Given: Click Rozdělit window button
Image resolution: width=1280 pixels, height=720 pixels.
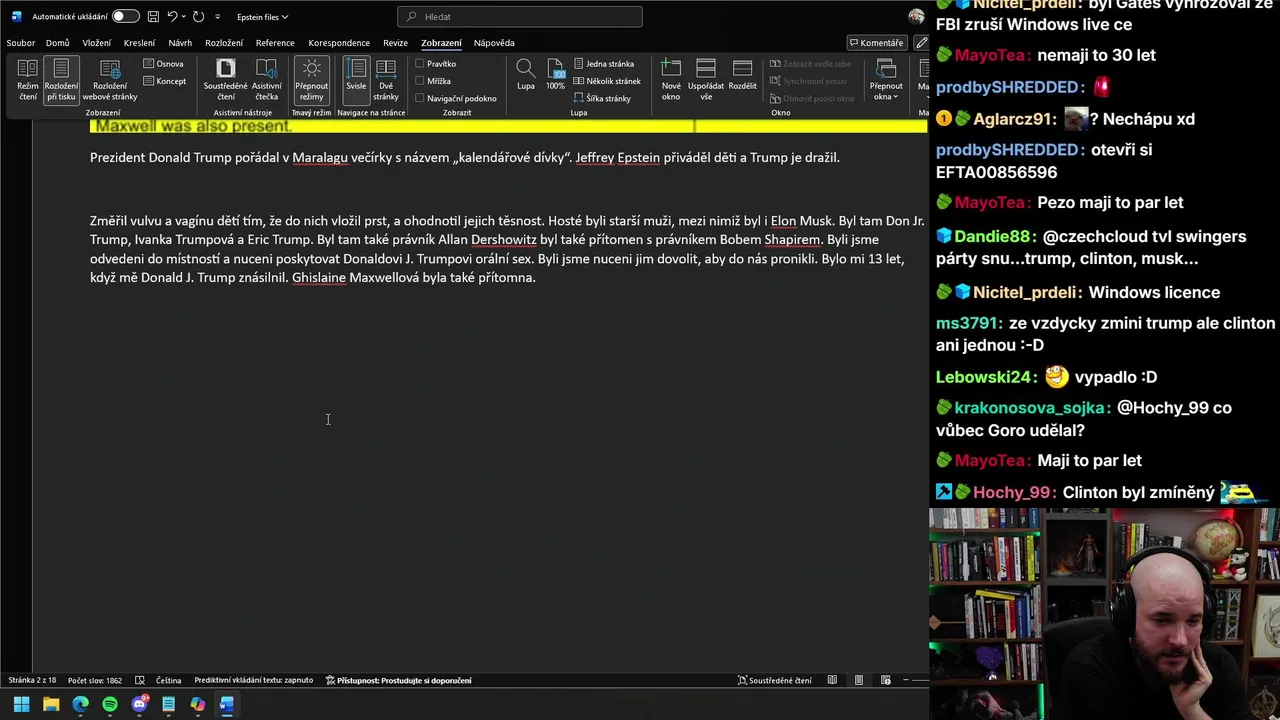Looking at the screenshot, I should click(742, 76).
